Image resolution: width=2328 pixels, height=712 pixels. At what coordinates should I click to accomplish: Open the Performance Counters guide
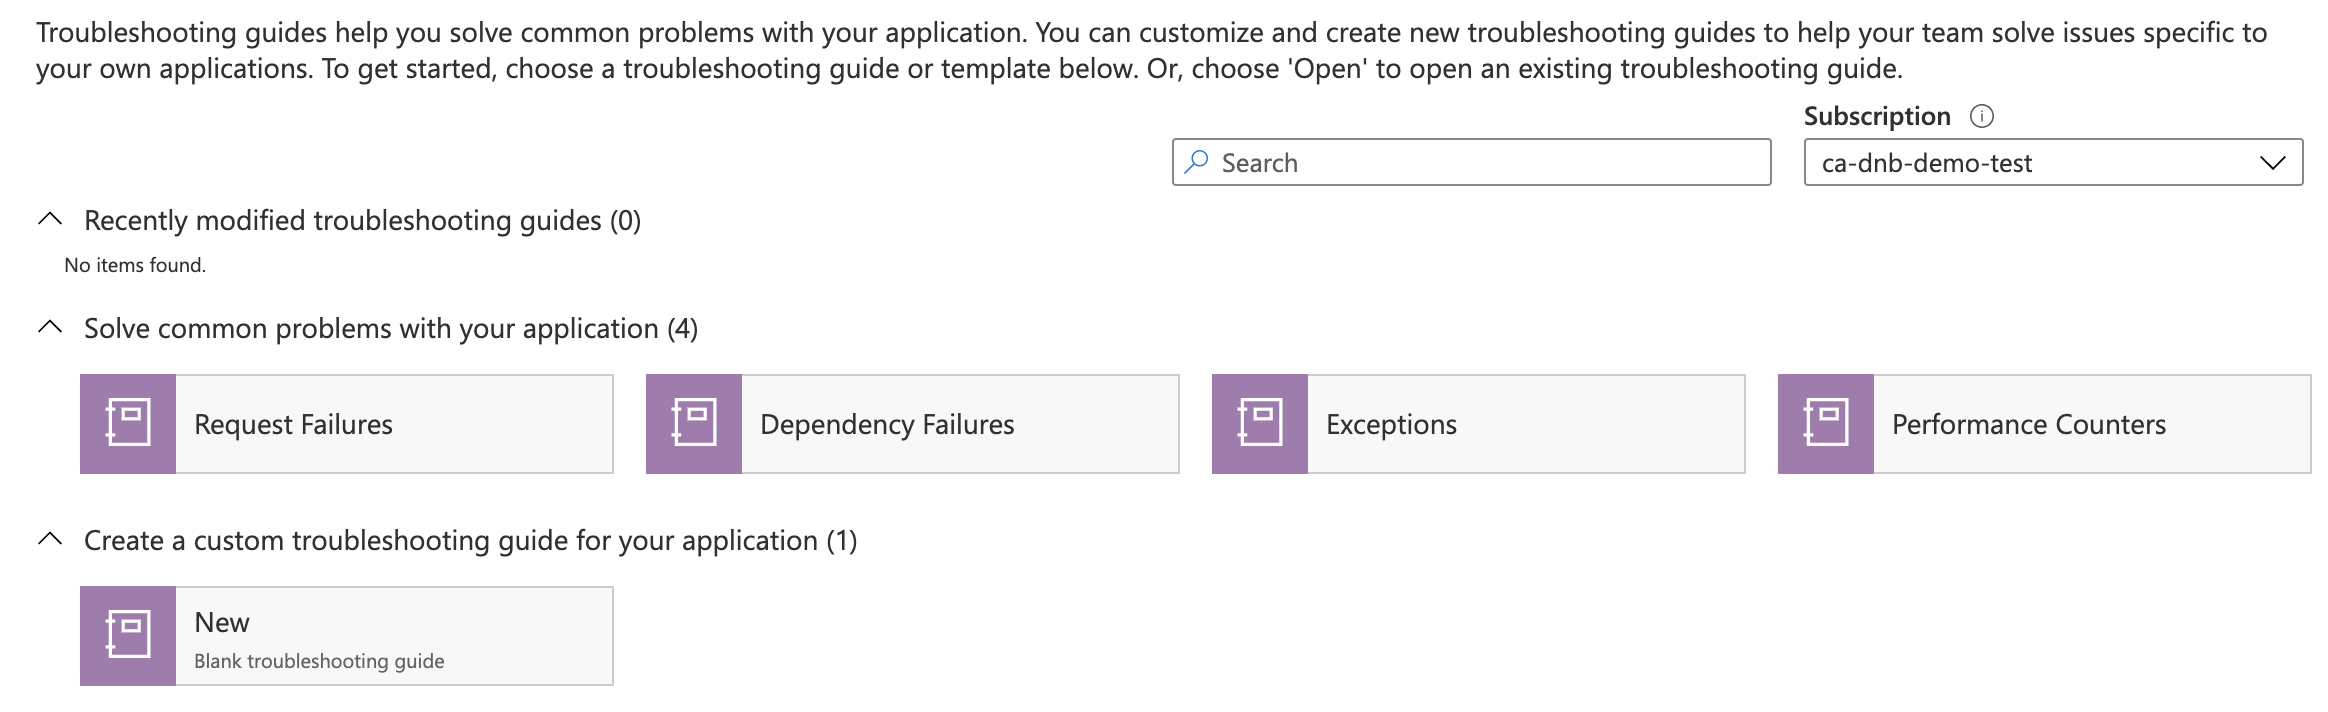[2044, 424]
